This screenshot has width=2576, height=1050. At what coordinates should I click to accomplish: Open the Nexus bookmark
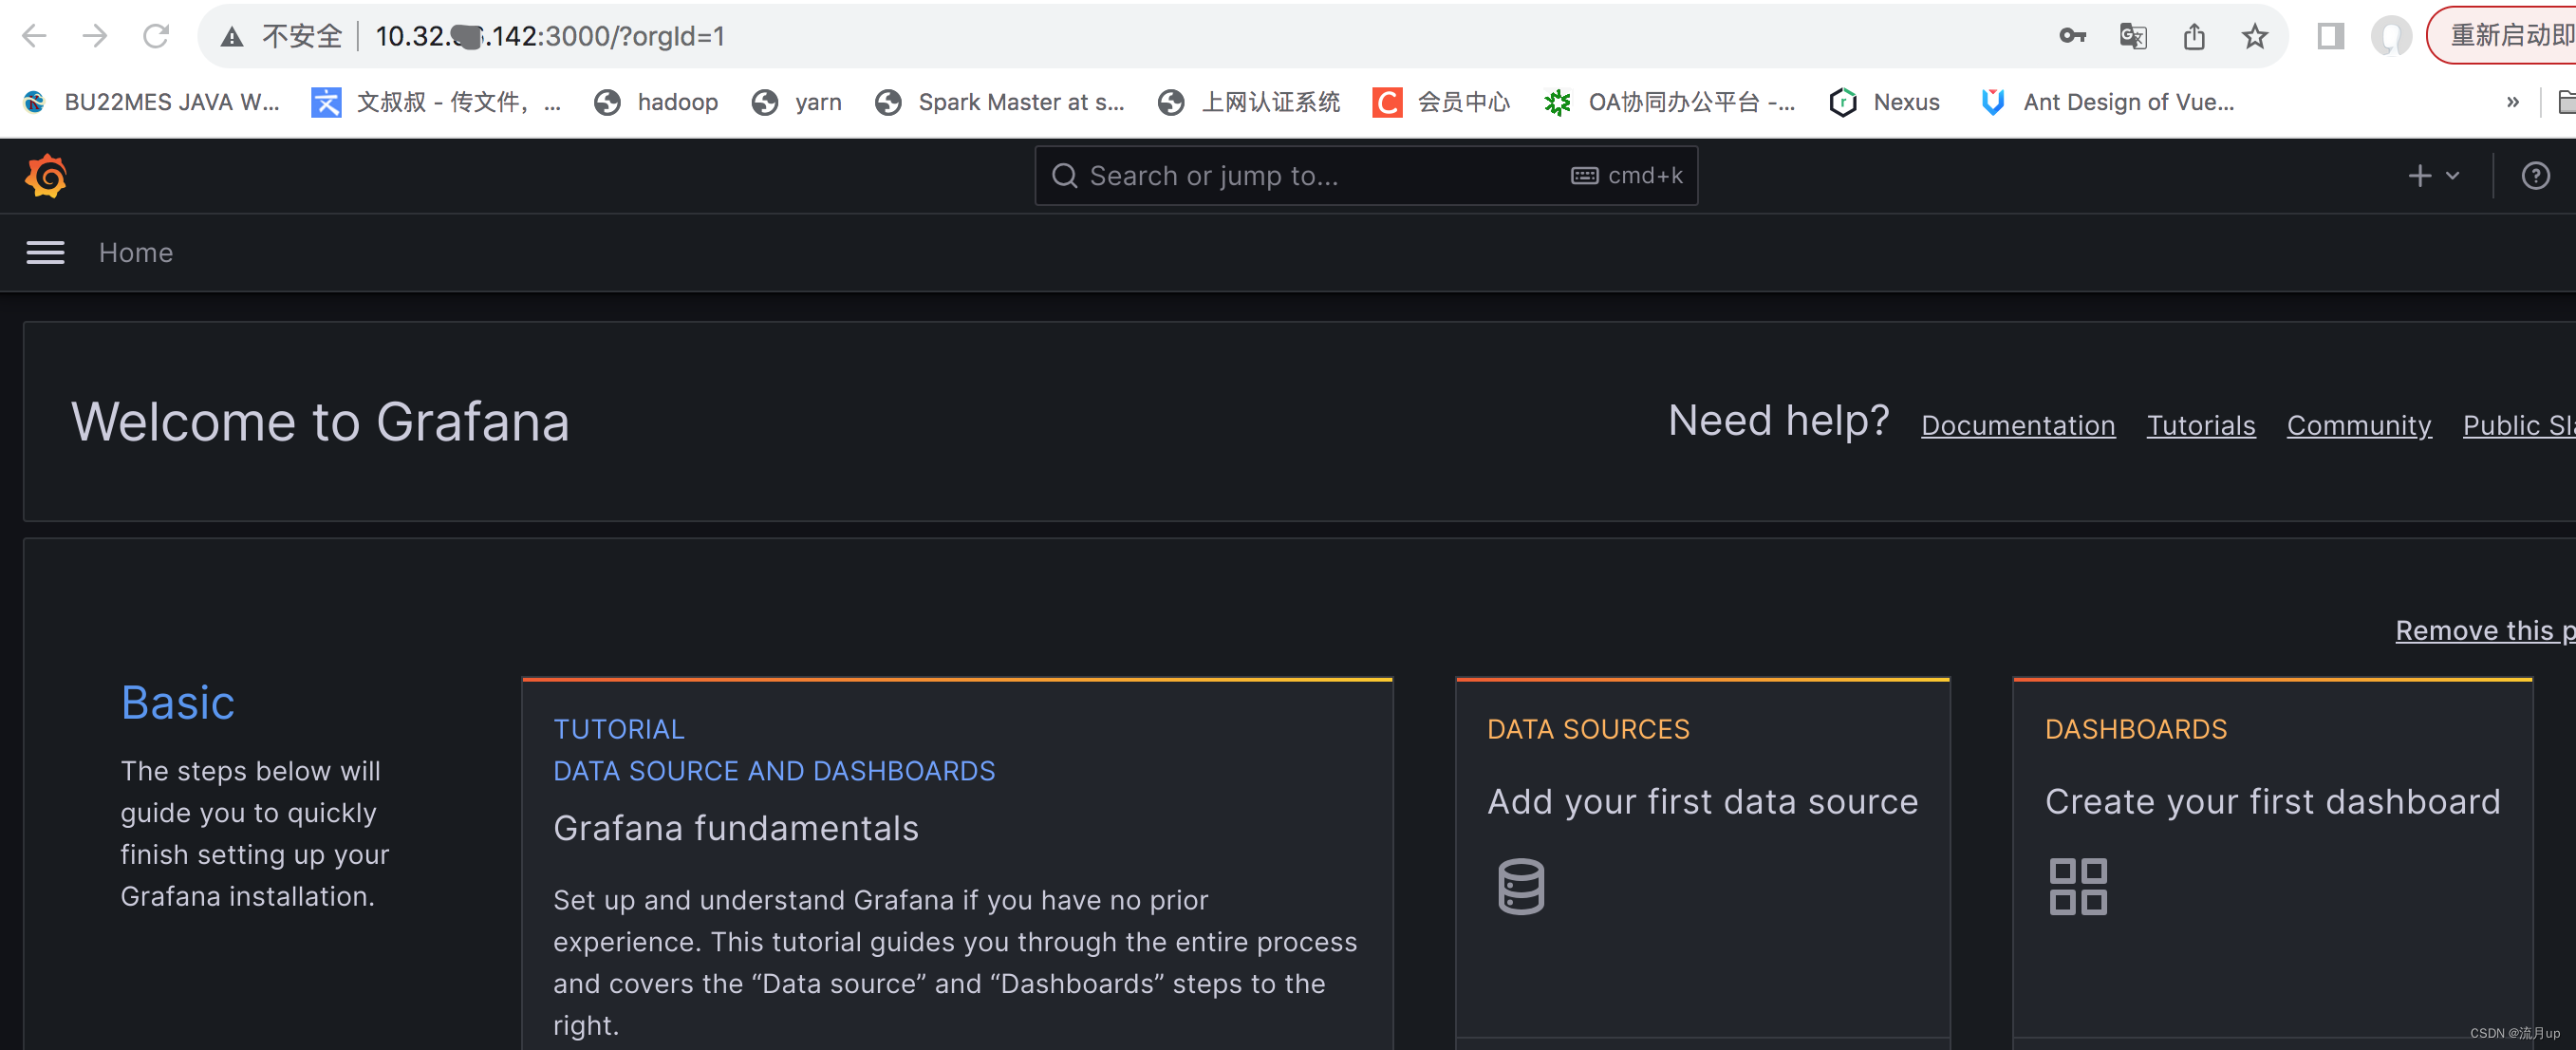click(1884, 102)
